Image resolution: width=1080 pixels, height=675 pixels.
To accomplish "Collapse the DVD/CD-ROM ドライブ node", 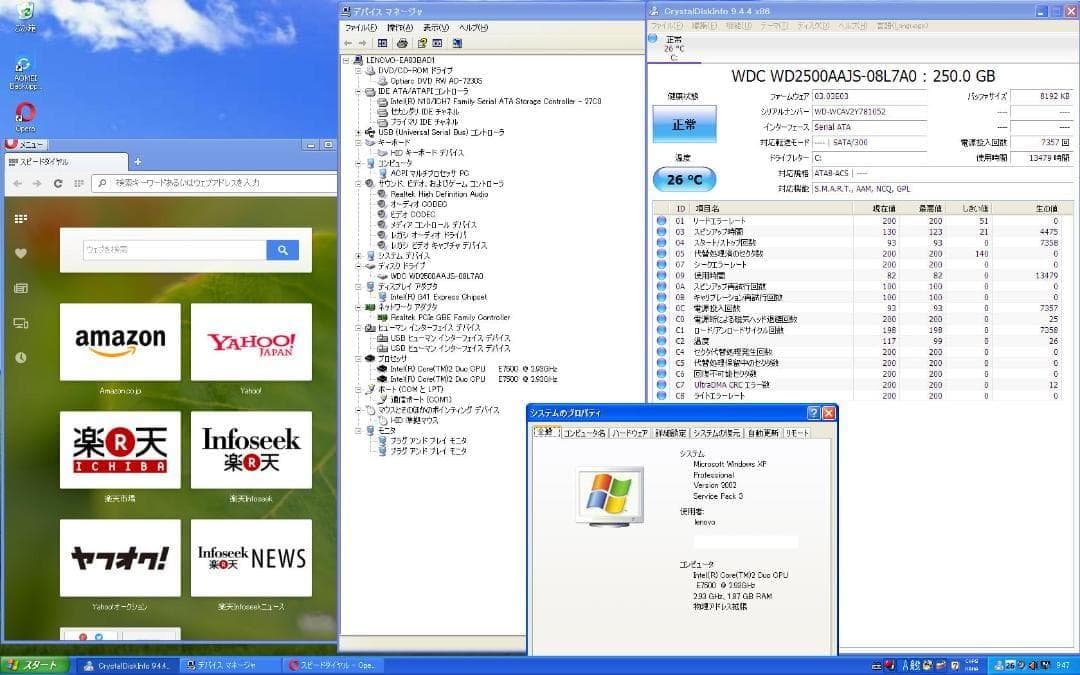I will 358,71.
